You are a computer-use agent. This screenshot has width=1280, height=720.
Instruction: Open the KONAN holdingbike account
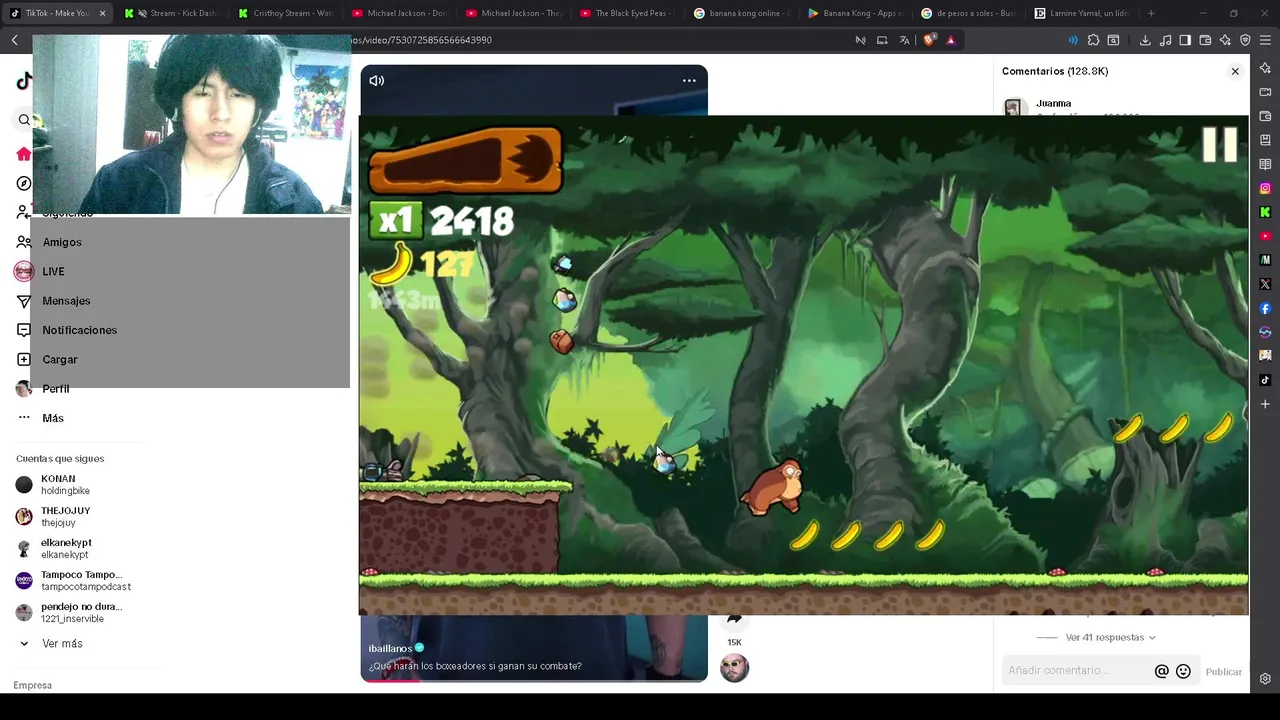(x=65, y=485)
